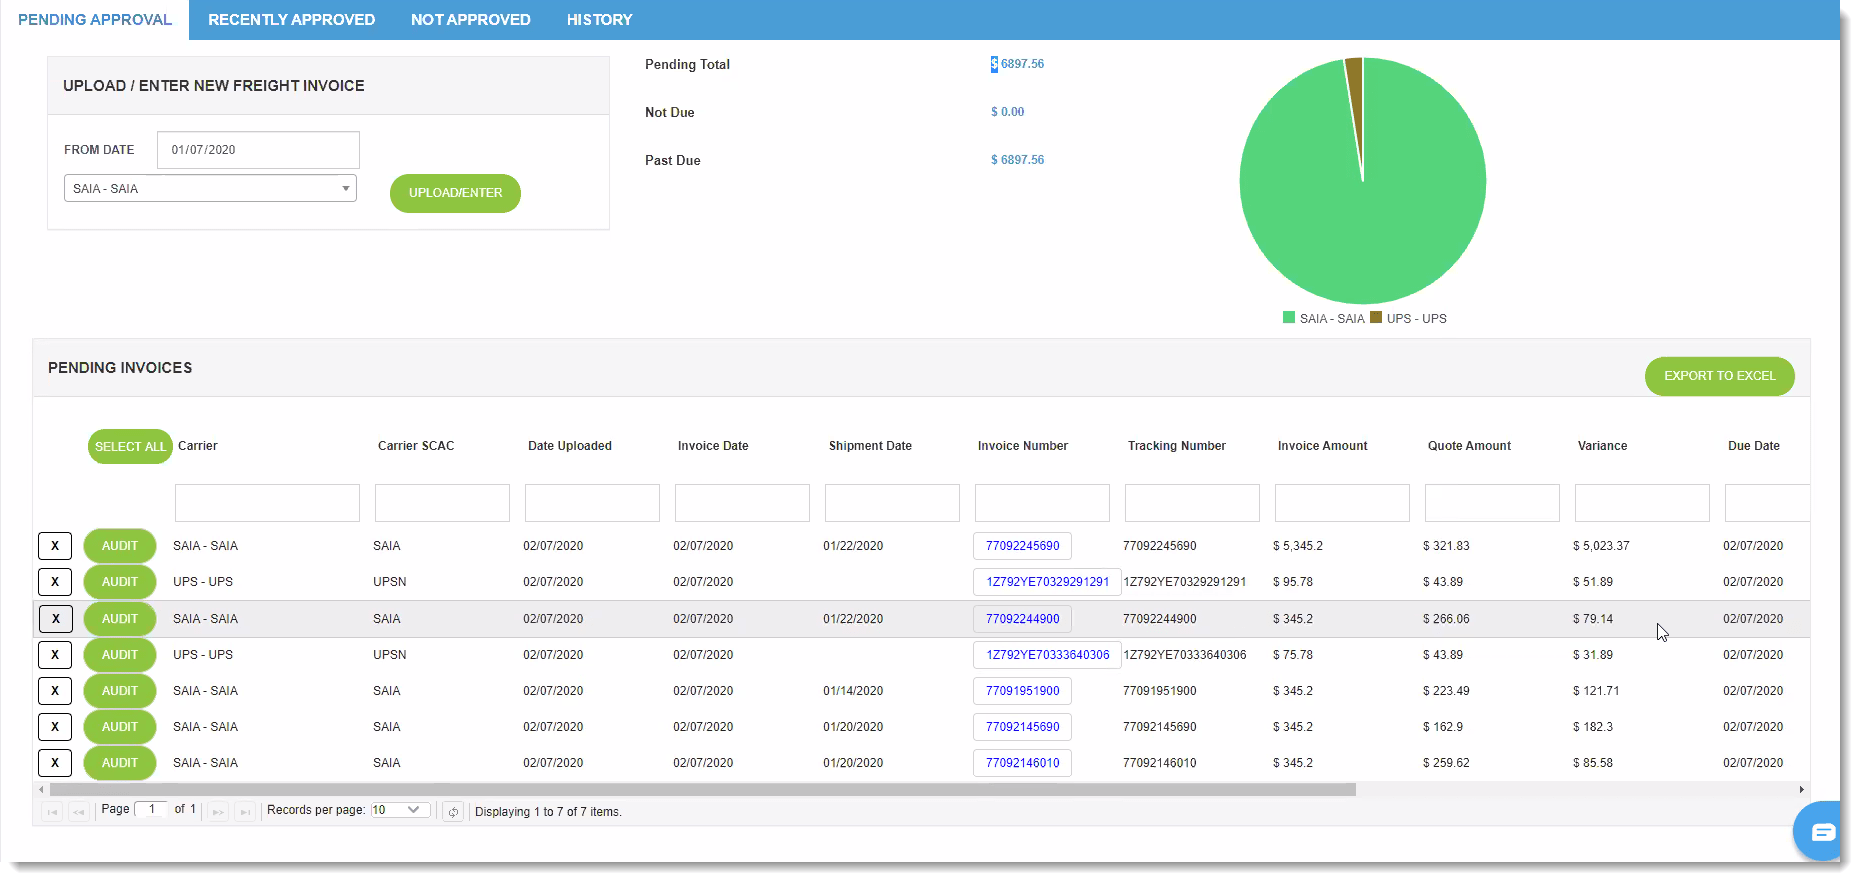This screenshot has height=882, width=1860.
Task: Click the scroll right arrow of grid
Action: coord(1802,790)
